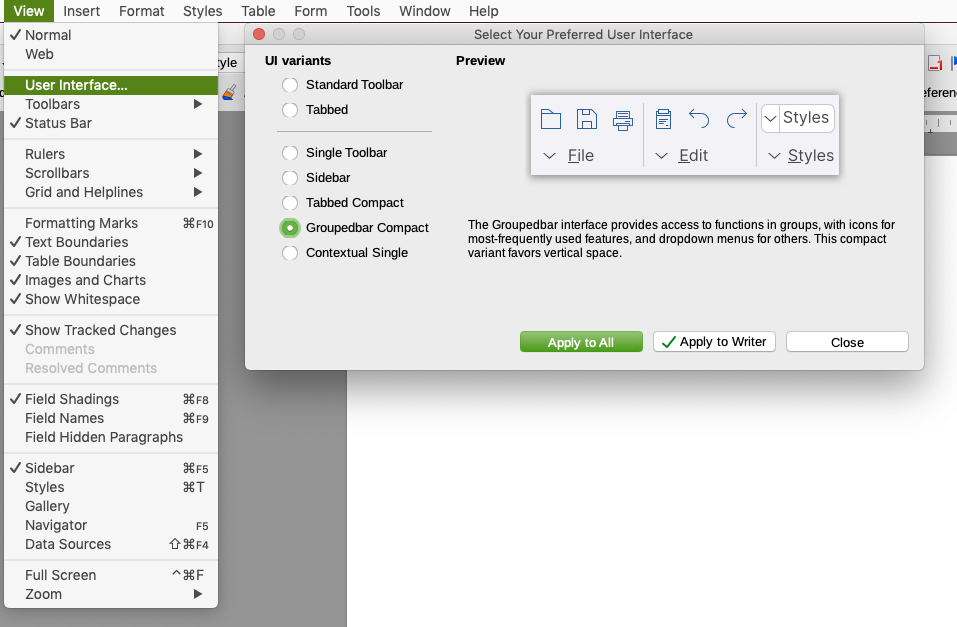The image size is (957, 627).
Task: Choose the Sidebar UI variant
Action: [290, 178]
